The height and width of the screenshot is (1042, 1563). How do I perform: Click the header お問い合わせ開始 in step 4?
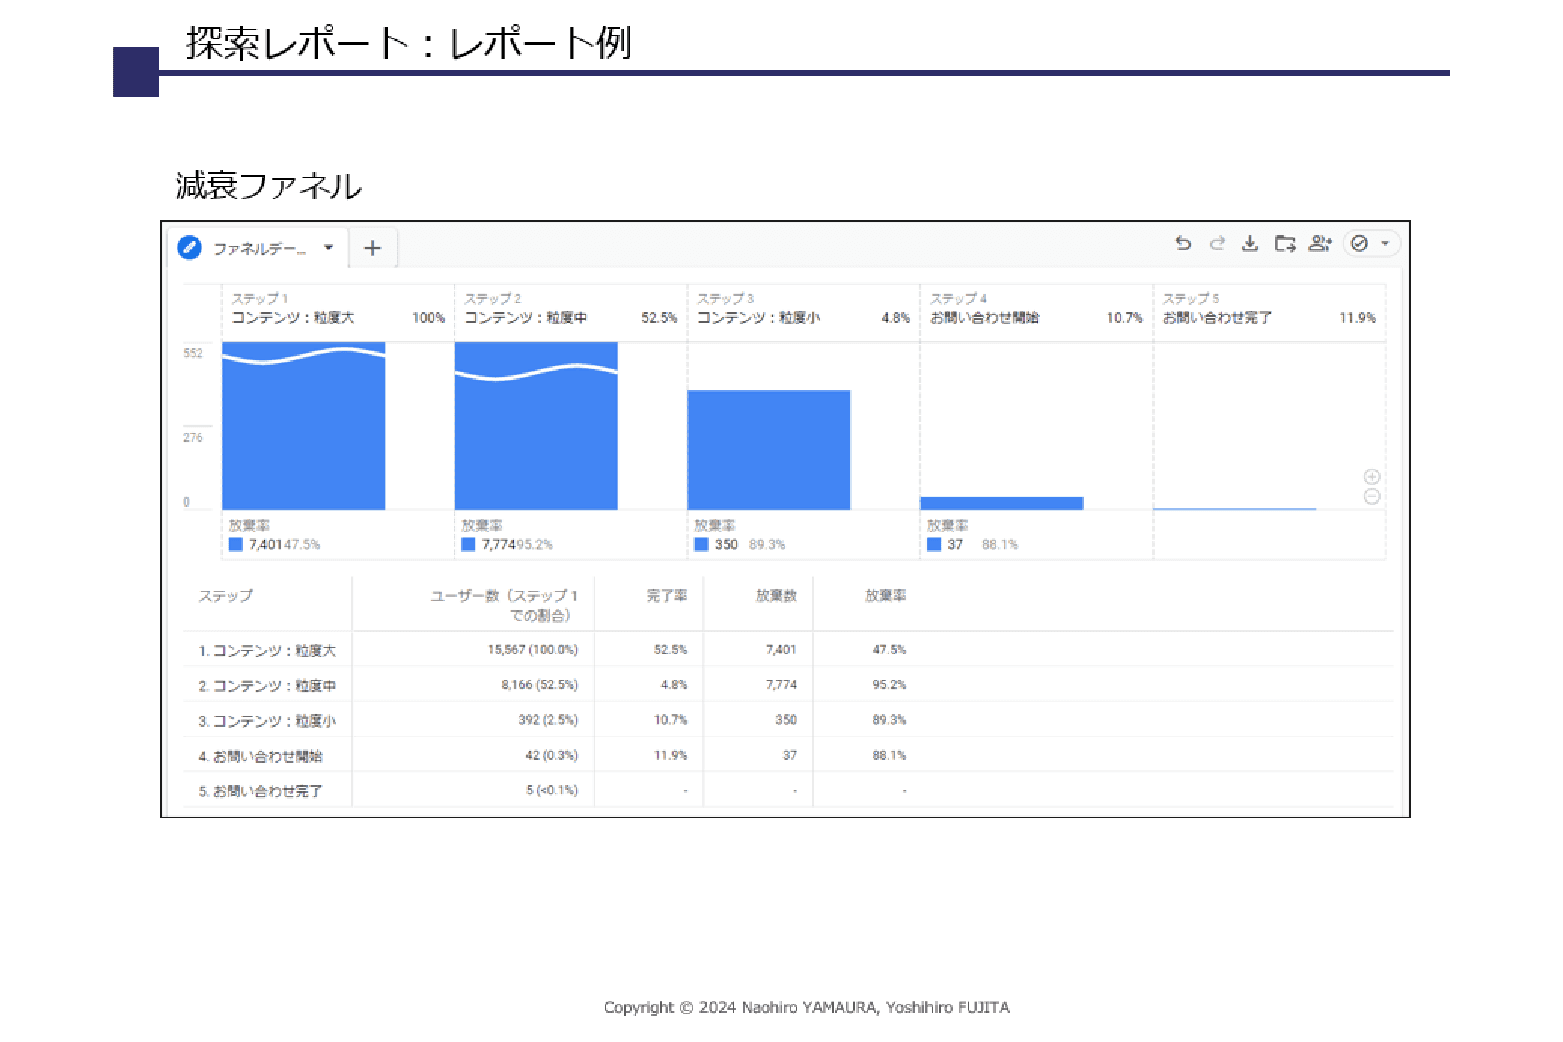click(985, 318)
